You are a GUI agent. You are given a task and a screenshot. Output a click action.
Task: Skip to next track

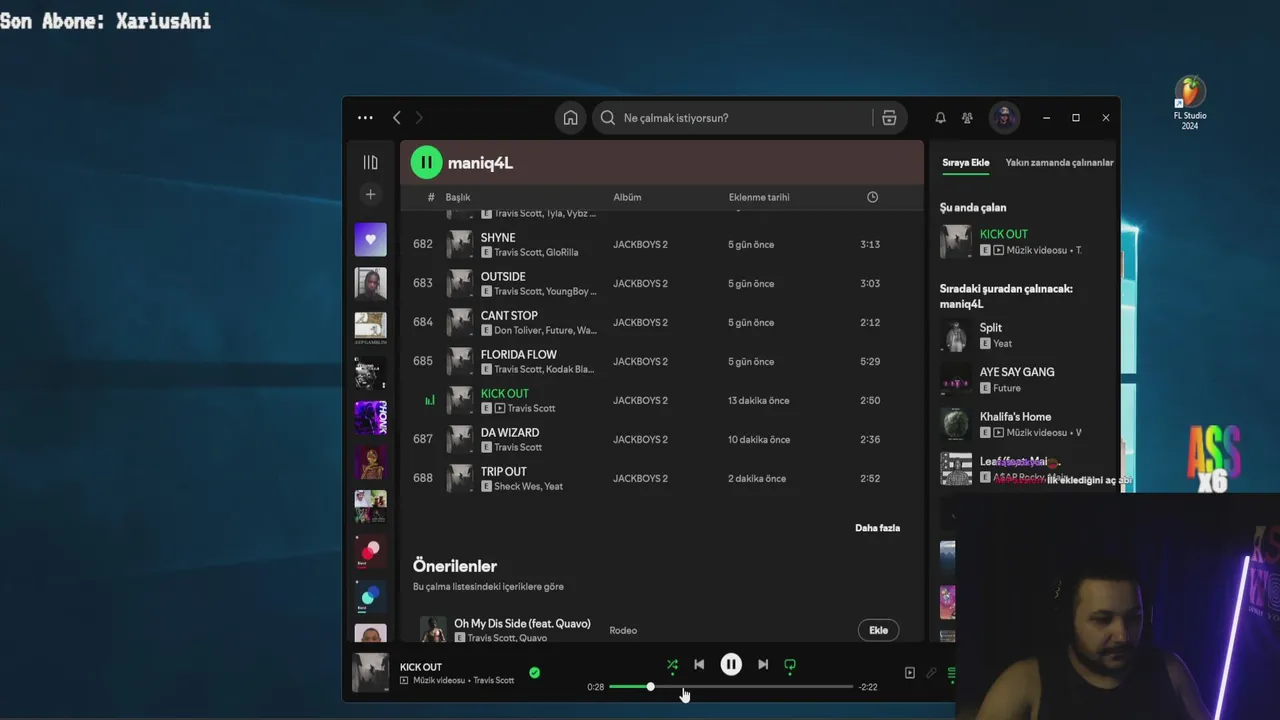pyautogui.click(x=763, y=664)
